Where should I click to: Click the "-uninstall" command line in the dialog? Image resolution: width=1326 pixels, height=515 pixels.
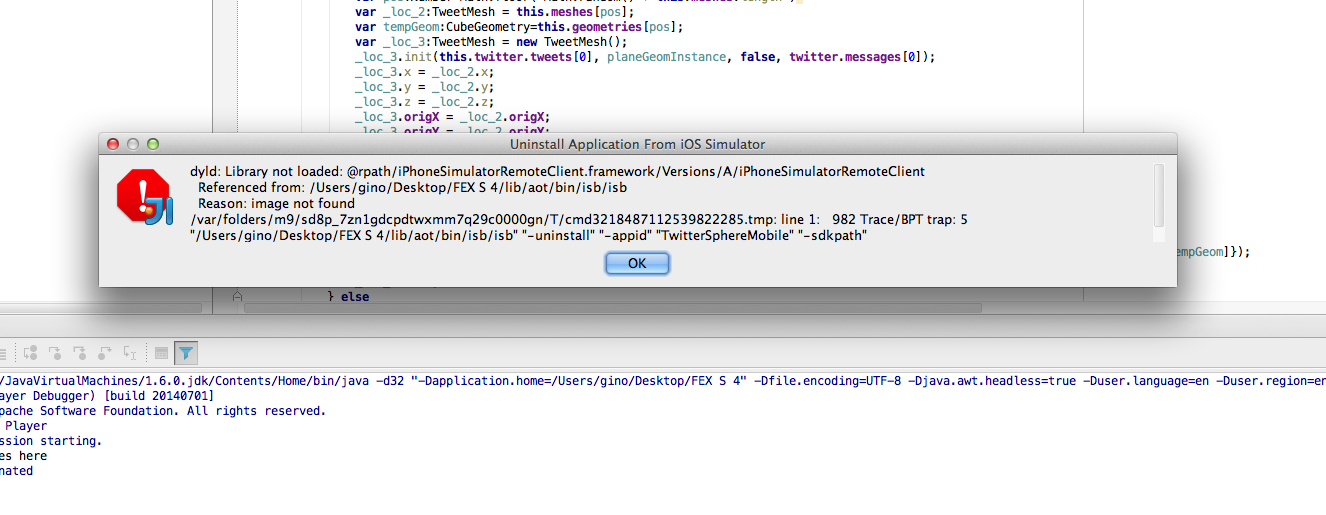point(528,236)
